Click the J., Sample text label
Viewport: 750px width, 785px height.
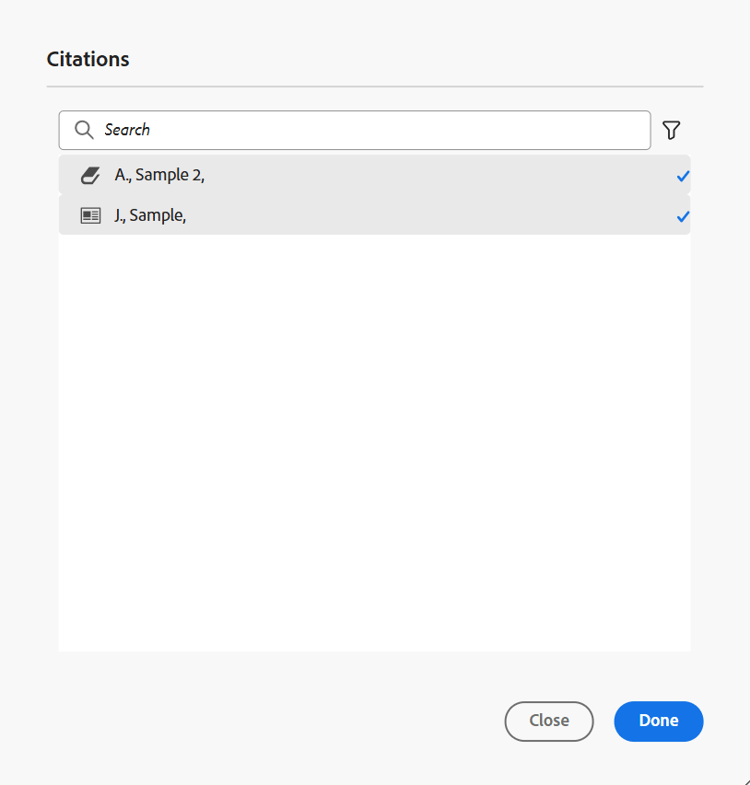click(150, 215)
